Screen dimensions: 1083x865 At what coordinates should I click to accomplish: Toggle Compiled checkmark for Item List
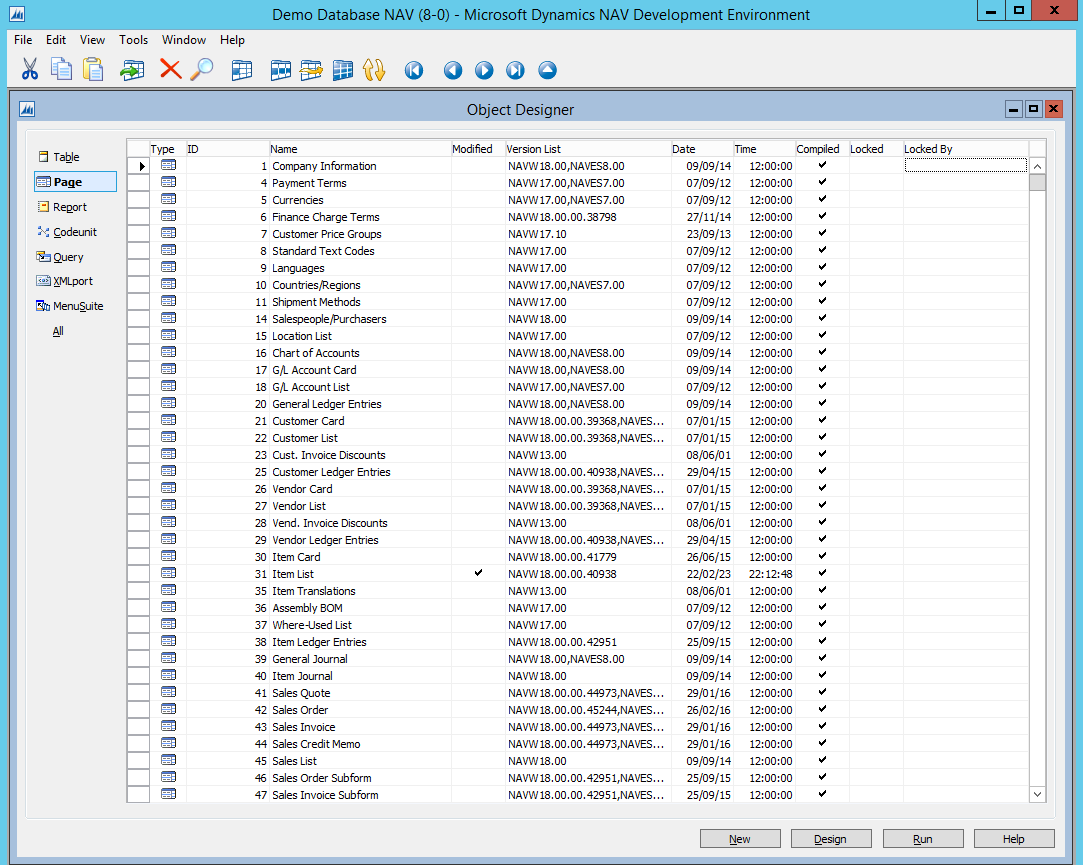pos(822,573)
